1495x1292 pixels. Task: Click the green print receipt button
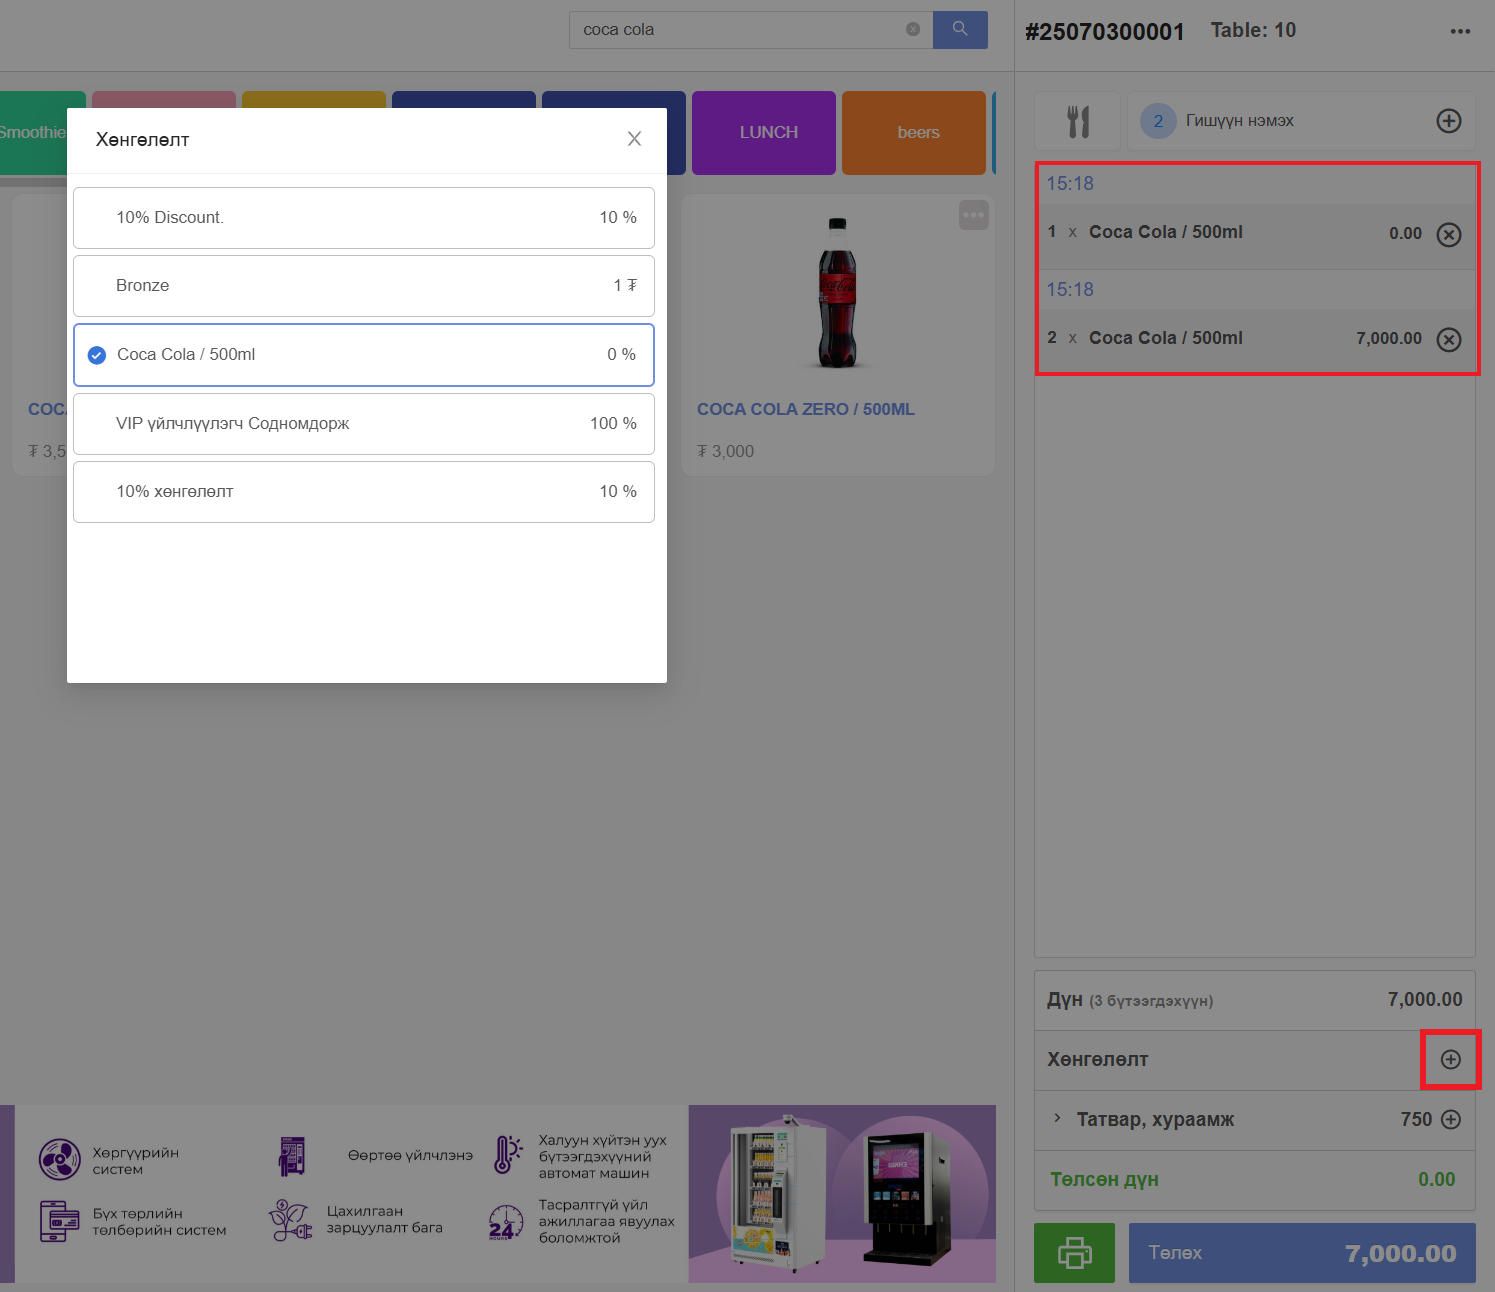(x=1074, y=1252)
